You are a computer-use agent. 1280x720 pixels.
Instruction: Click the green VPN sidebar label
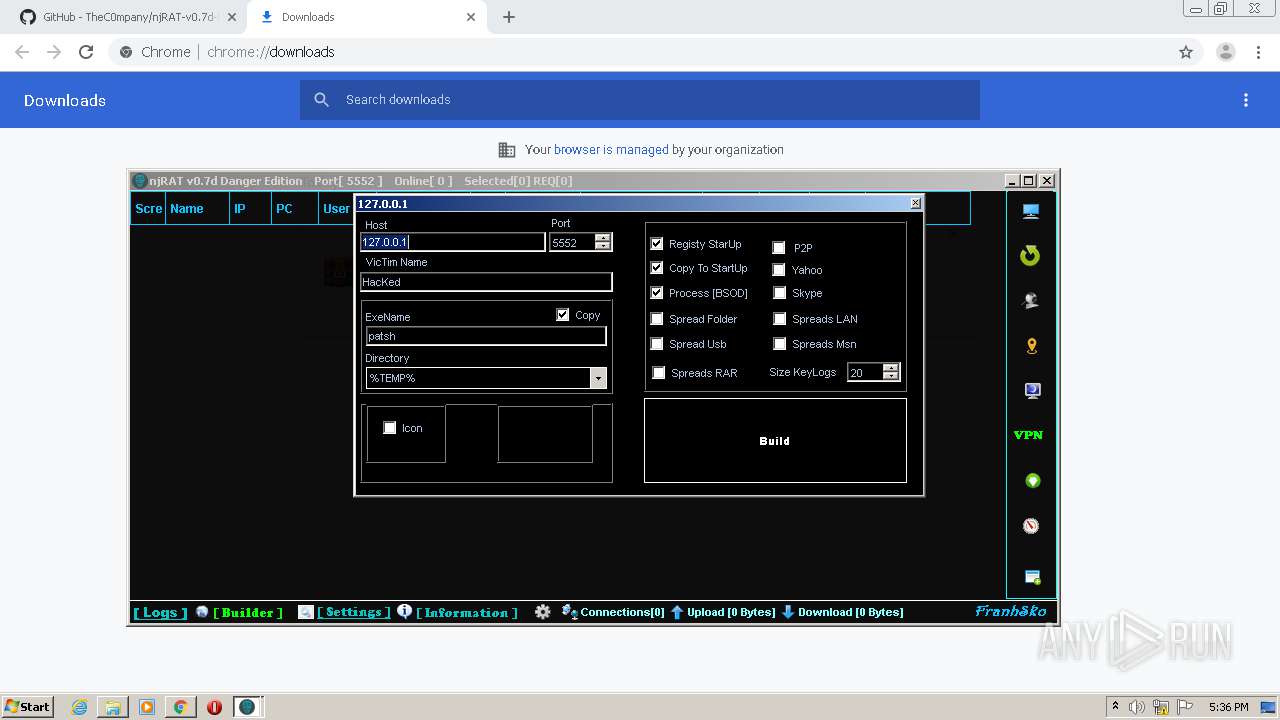tap(1028, 435)
